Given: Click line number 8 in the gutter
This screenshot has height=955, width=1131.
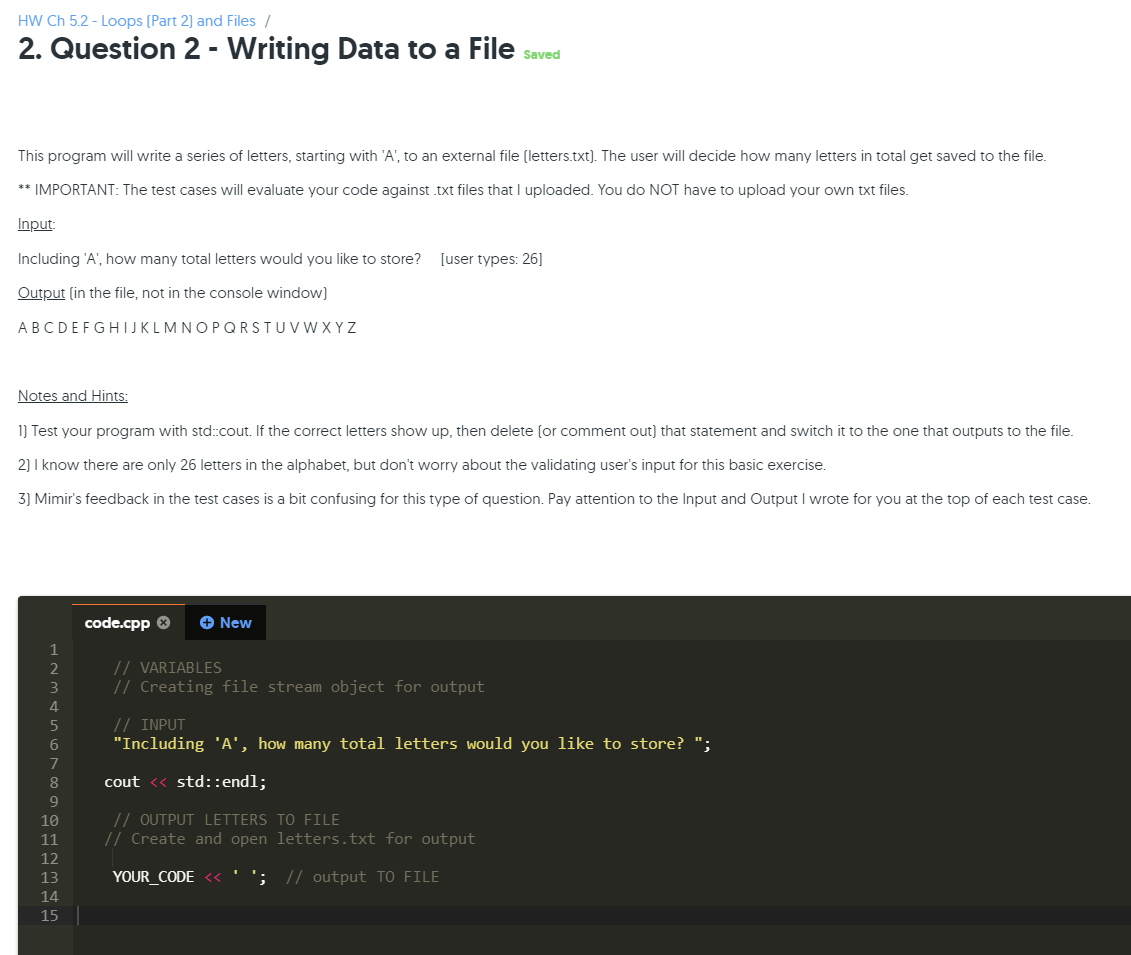Looking at the screenshot, I should [x=53, y=783].
